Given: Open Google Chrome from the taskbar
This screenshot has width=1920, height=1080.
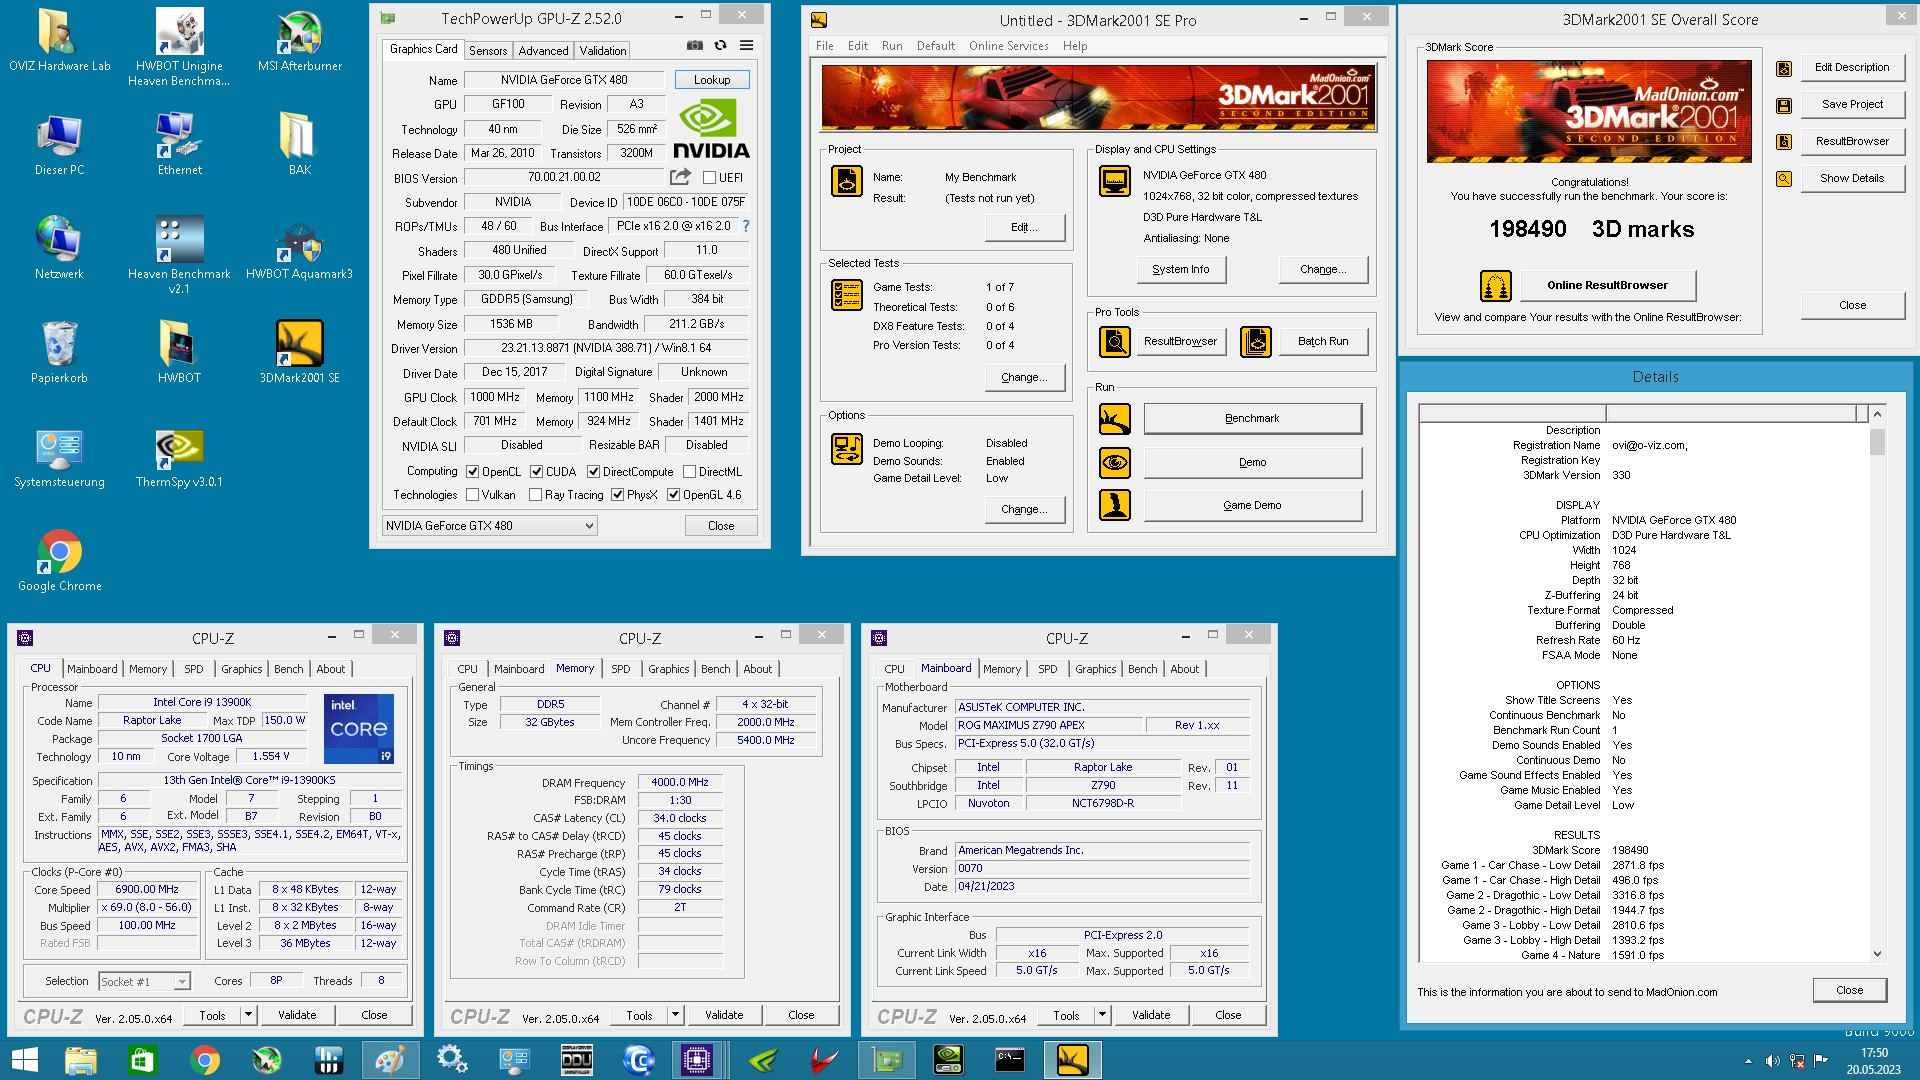Looking at the screenshot, I should (204, 1060).
